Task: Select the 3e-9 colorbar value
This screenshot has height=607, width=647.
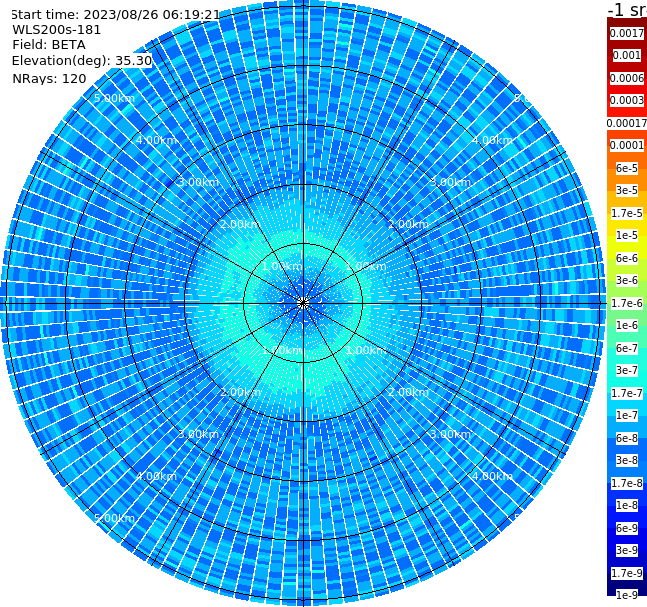Action: pyautogui.click(x=627, y=550)
